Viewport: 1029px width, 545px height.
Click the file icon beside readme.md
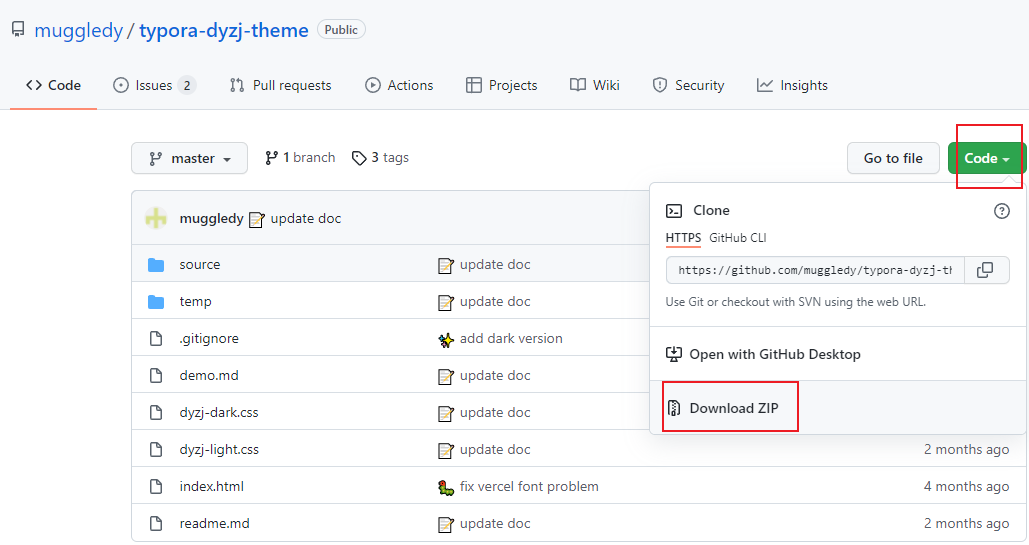click(156, 523)
